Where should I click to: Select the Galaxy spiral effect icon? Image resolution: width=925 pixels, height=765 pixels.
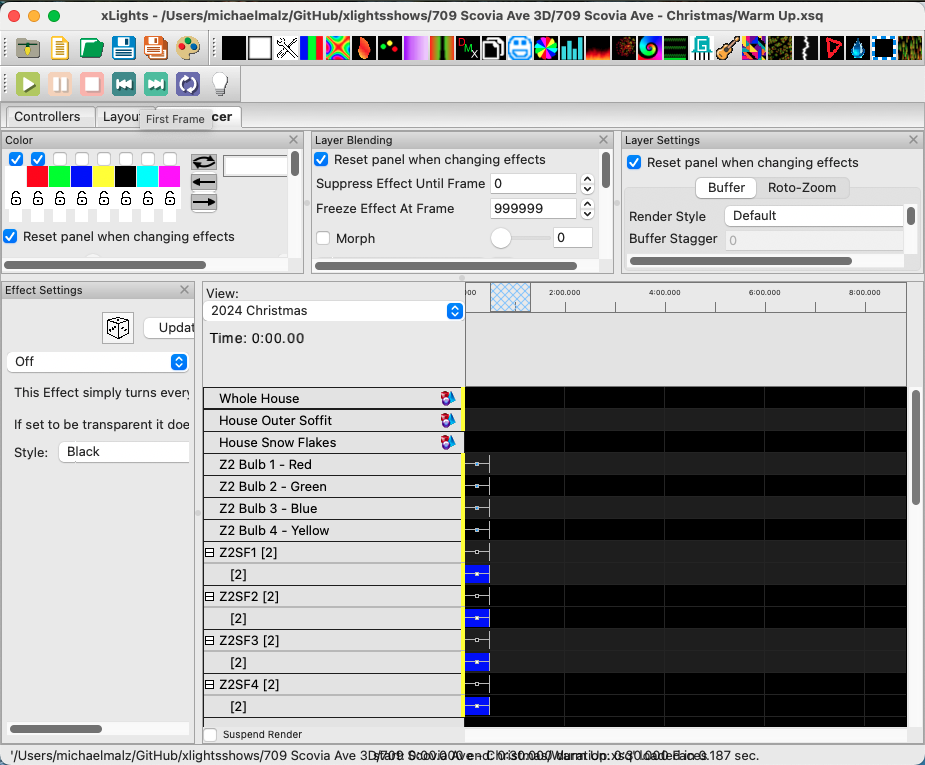(650, 48)
